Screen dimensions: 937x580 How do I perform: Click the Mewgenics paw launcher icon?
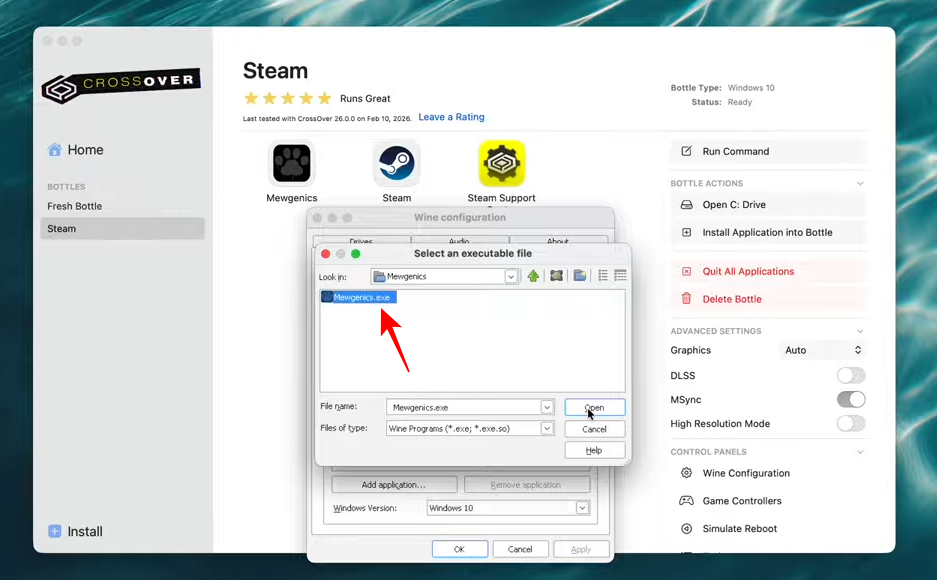click(291, 163)
